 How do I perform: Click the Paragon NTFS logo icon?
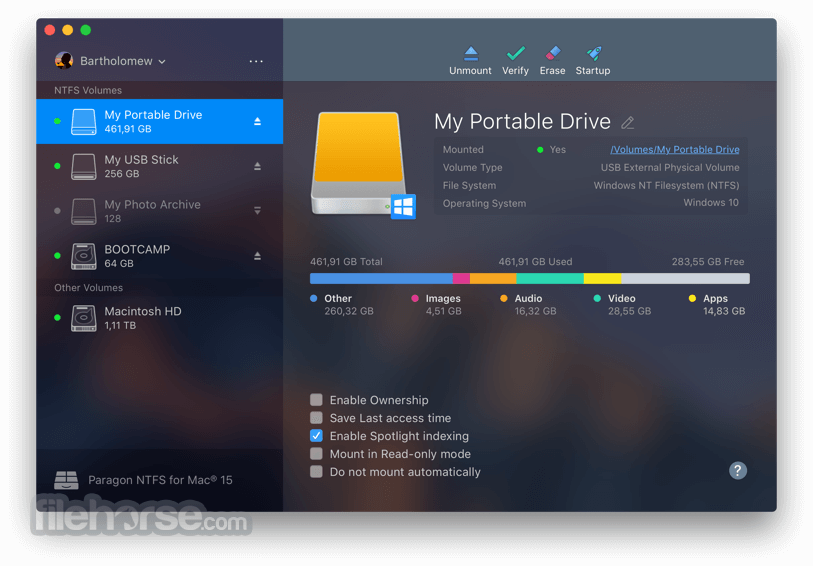(x=66, y=480)
